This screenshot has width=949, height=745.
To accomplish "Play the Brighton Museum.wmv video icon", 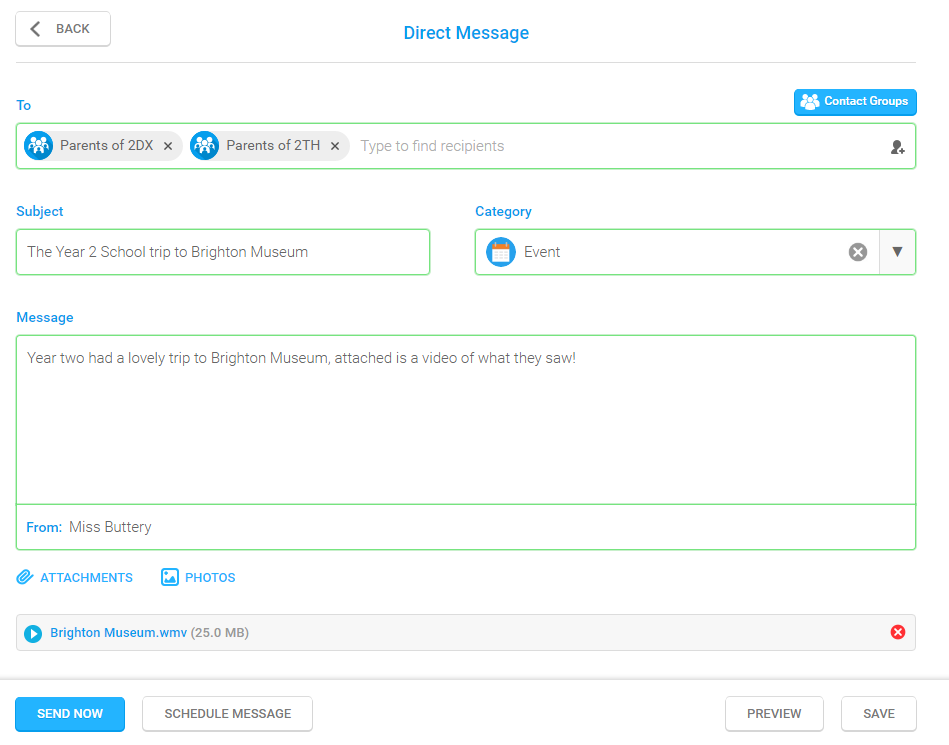I will click(33, 633).
